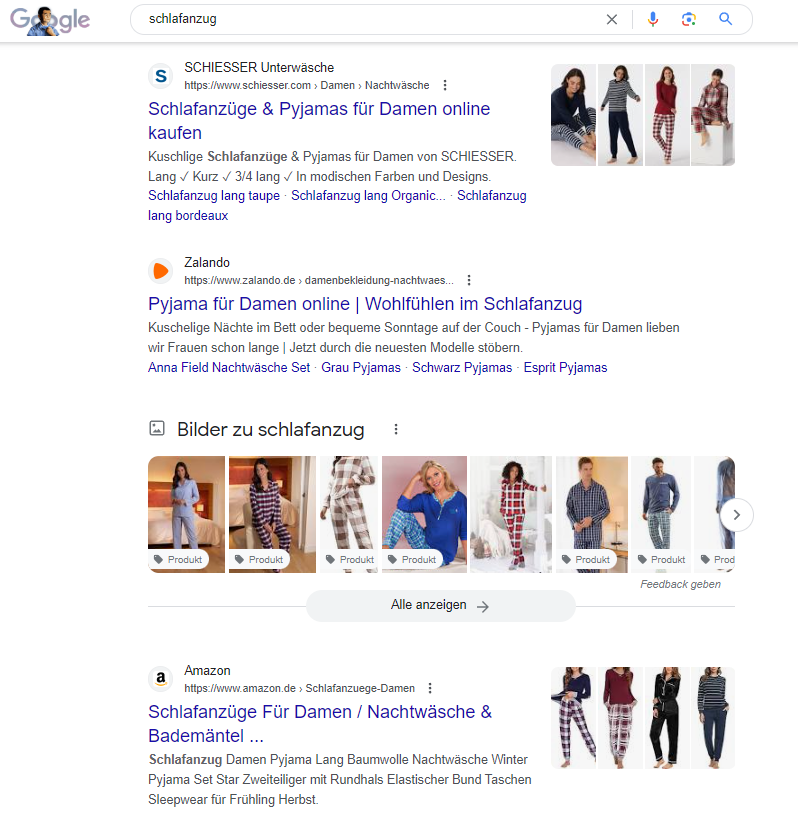Image resolution: width=798 pixels, height=820 pixels.
Task: Open image of red plaid onesie pajama
Action: (511, 515)
